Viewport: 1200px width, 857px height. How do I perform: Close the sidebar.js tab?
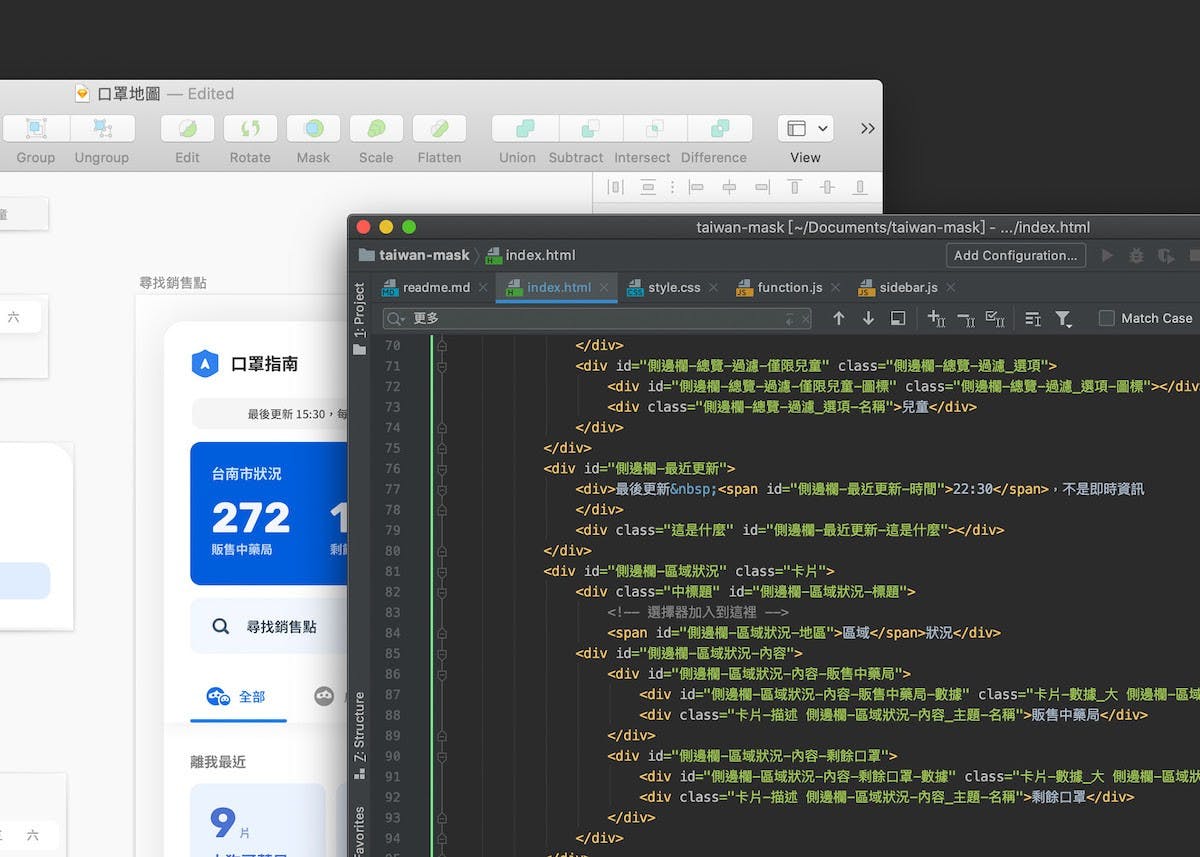951,288
